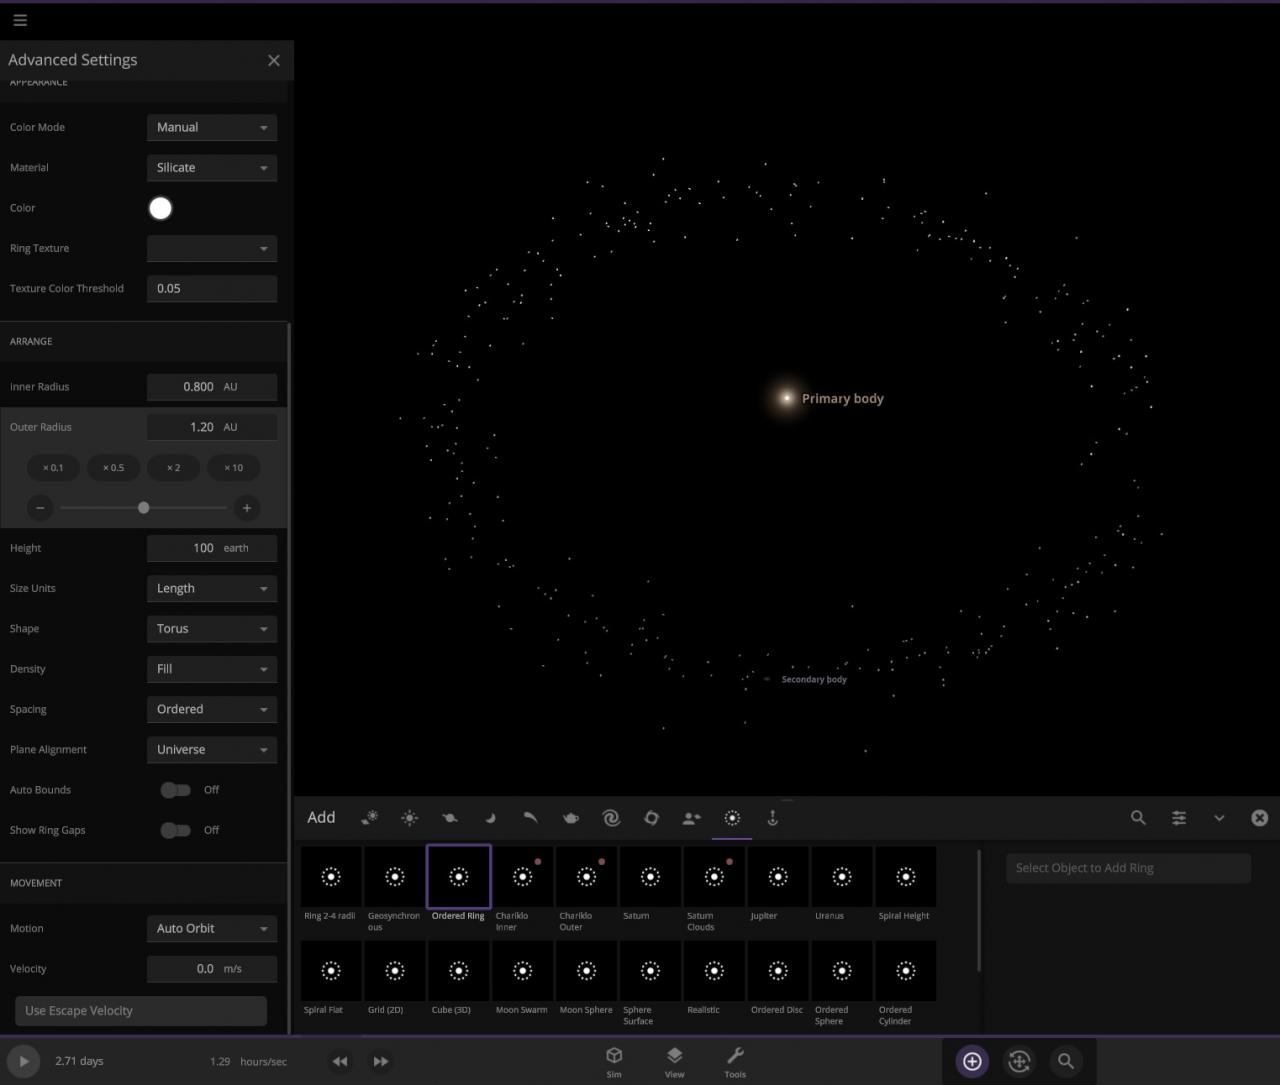Open the View layers menu
This screenshot has width=1280, height=1085.
pyautogui.click(x=675, y=1061)
